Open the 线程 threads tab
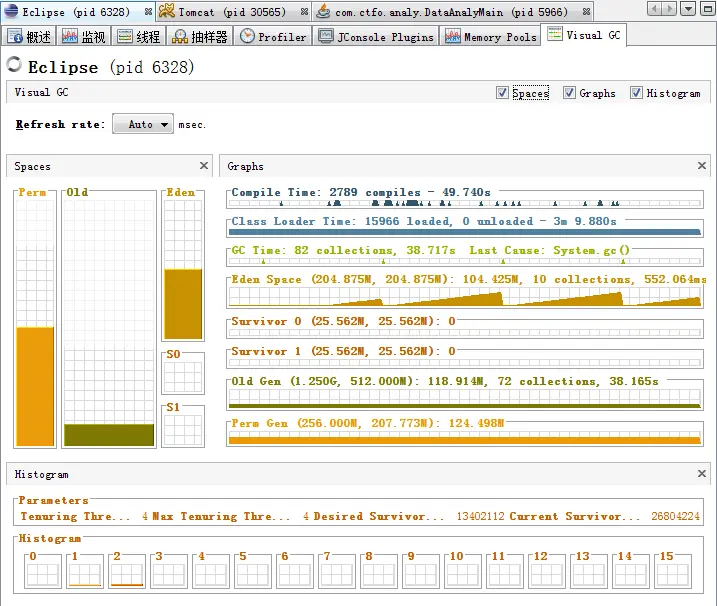The image size is (717, 606). point(139,36)
